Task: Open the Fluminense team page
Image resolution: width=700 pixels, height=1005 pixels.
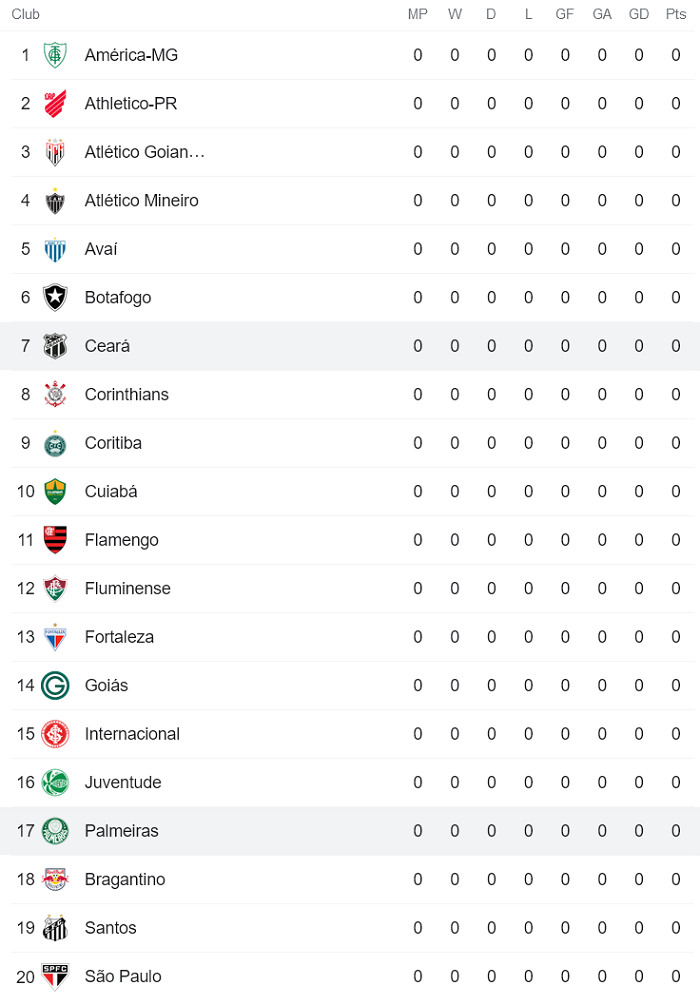Action: (127, 588)
